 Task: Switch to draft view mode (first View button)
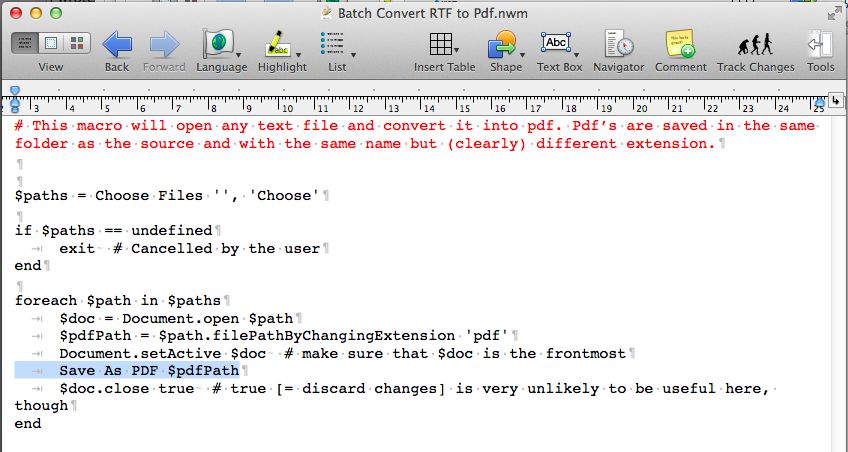point(26,44)
